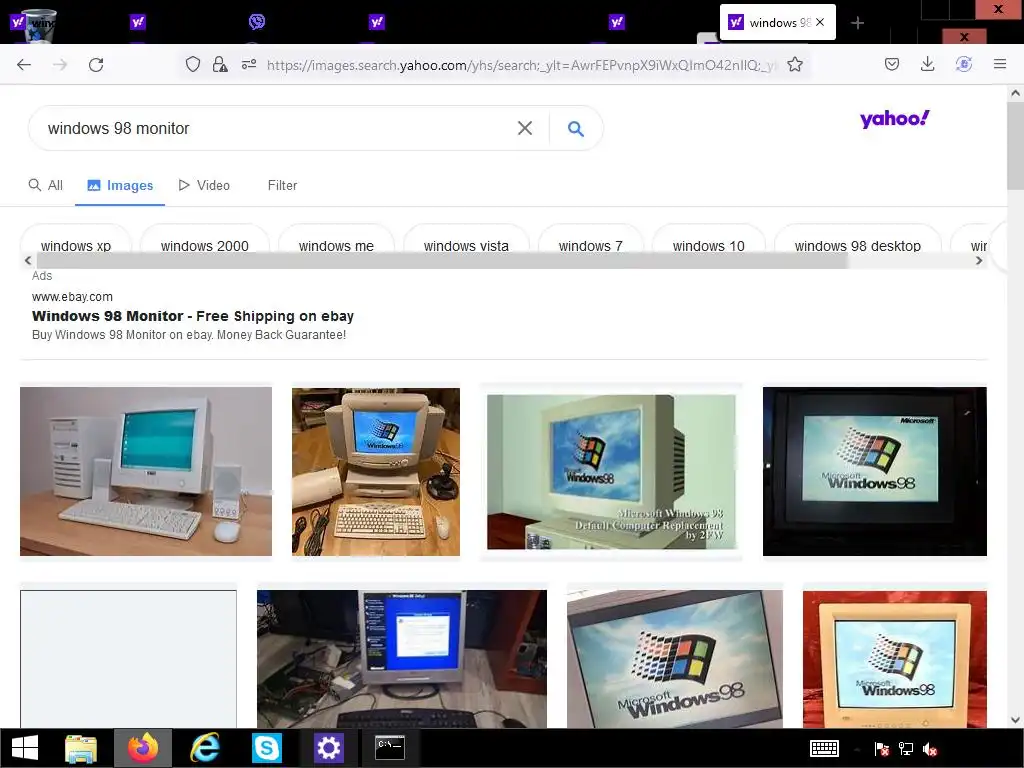Edit the windows 98 monitor search field

point(274,128)
